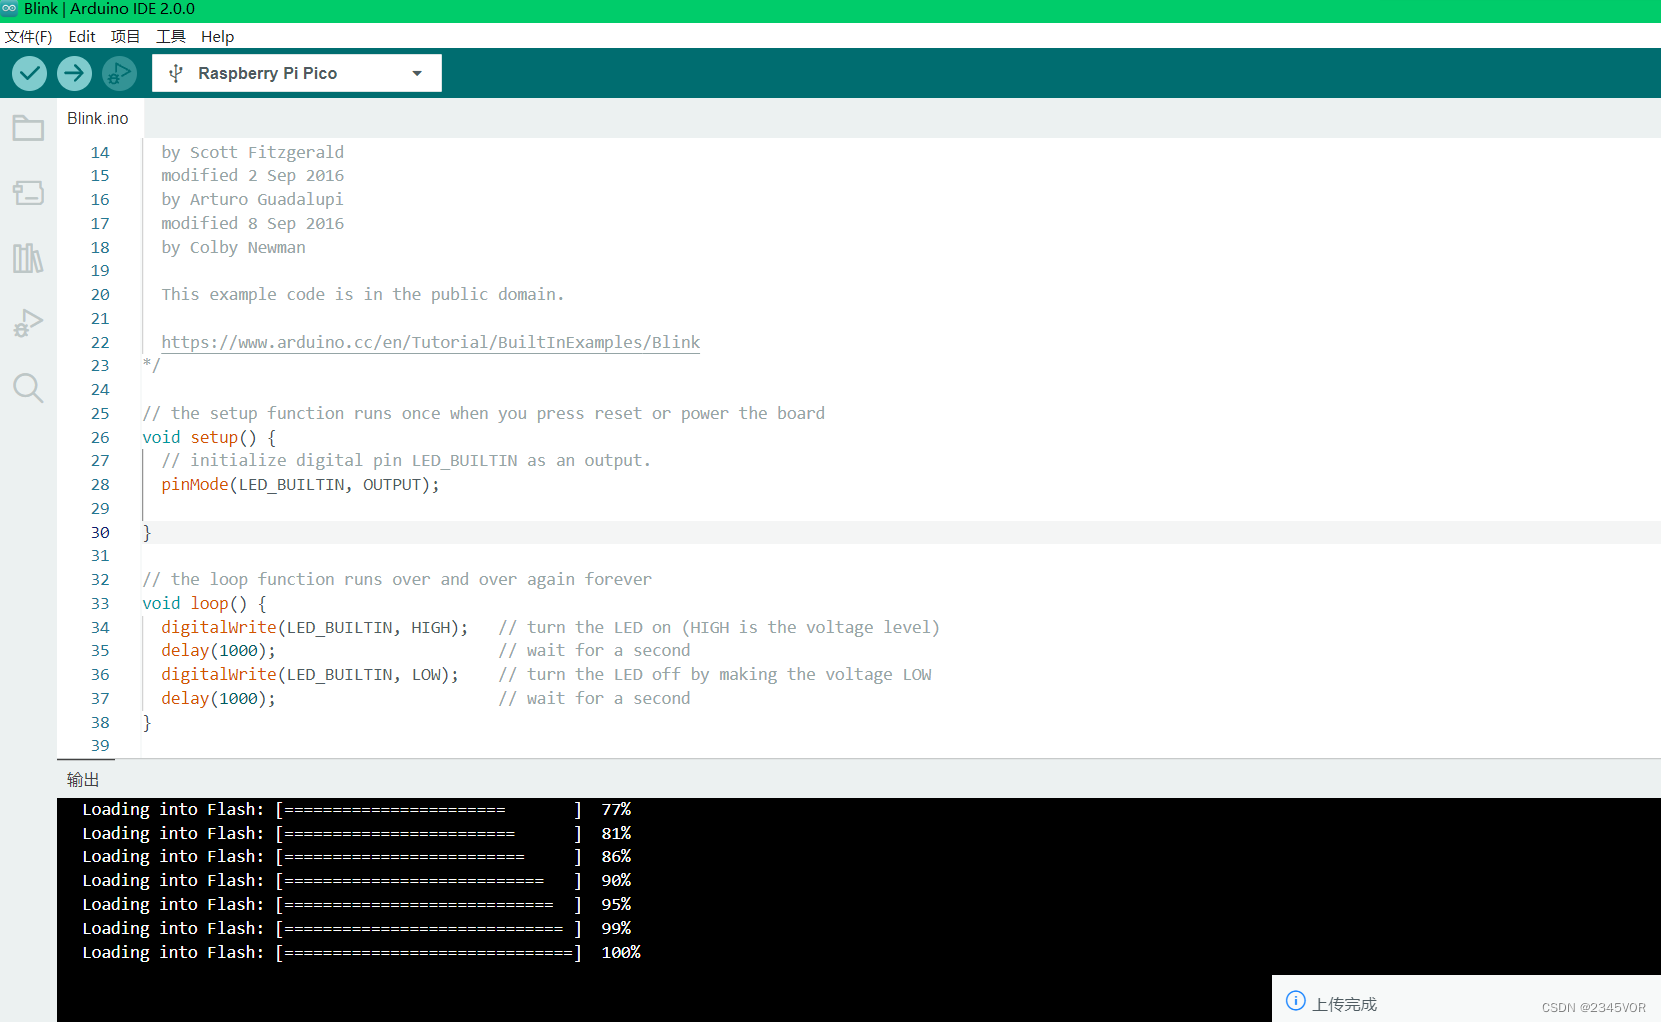The image size is (1661, 1022).
Task: Click the board selector chevron arrow
Action: [417, 72]
